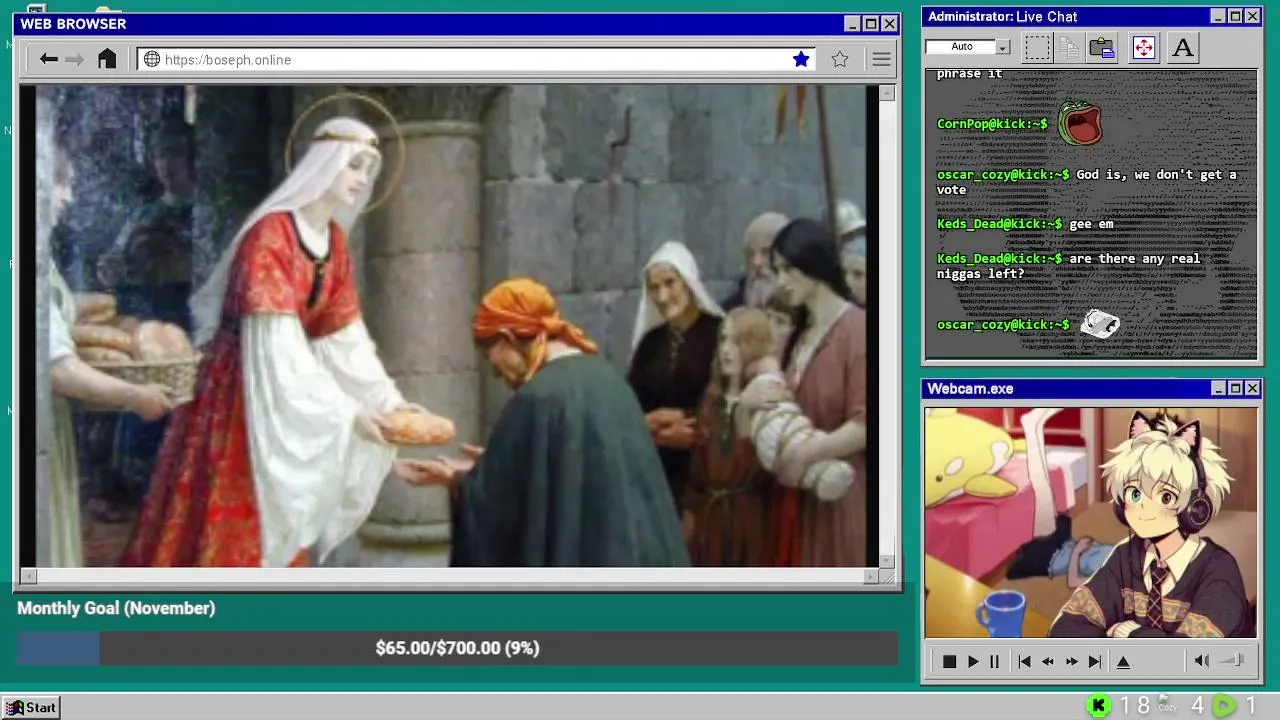Close the Web Browser window
This screenshot has height=720, width=1280.
(890, 24)
